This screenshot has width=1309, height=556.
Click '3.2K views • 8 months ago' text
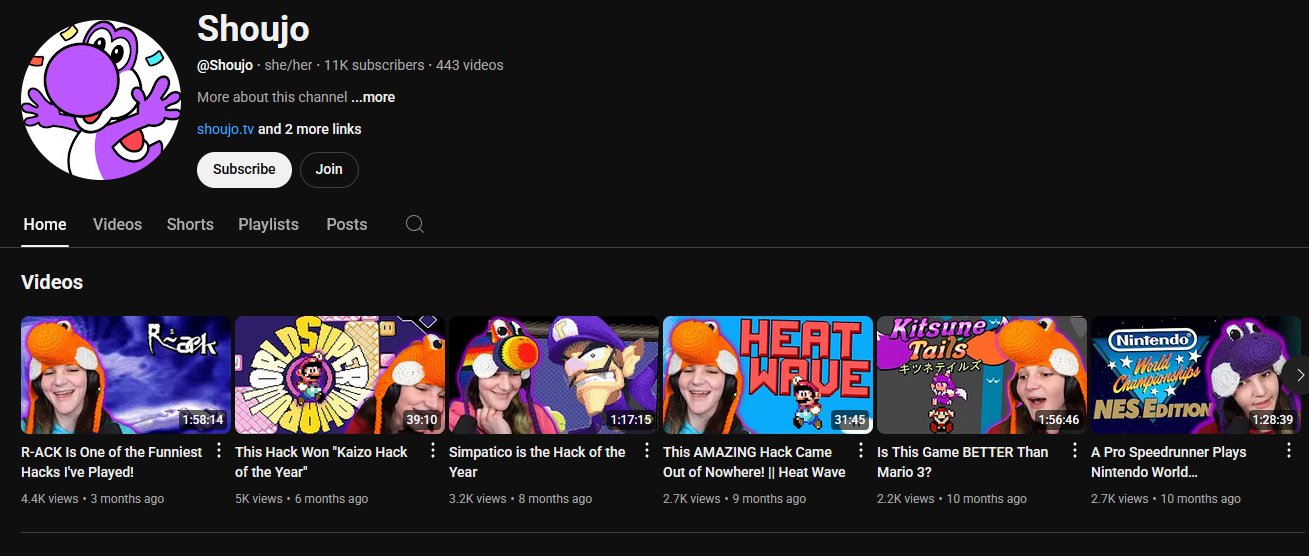pos(520,498)
